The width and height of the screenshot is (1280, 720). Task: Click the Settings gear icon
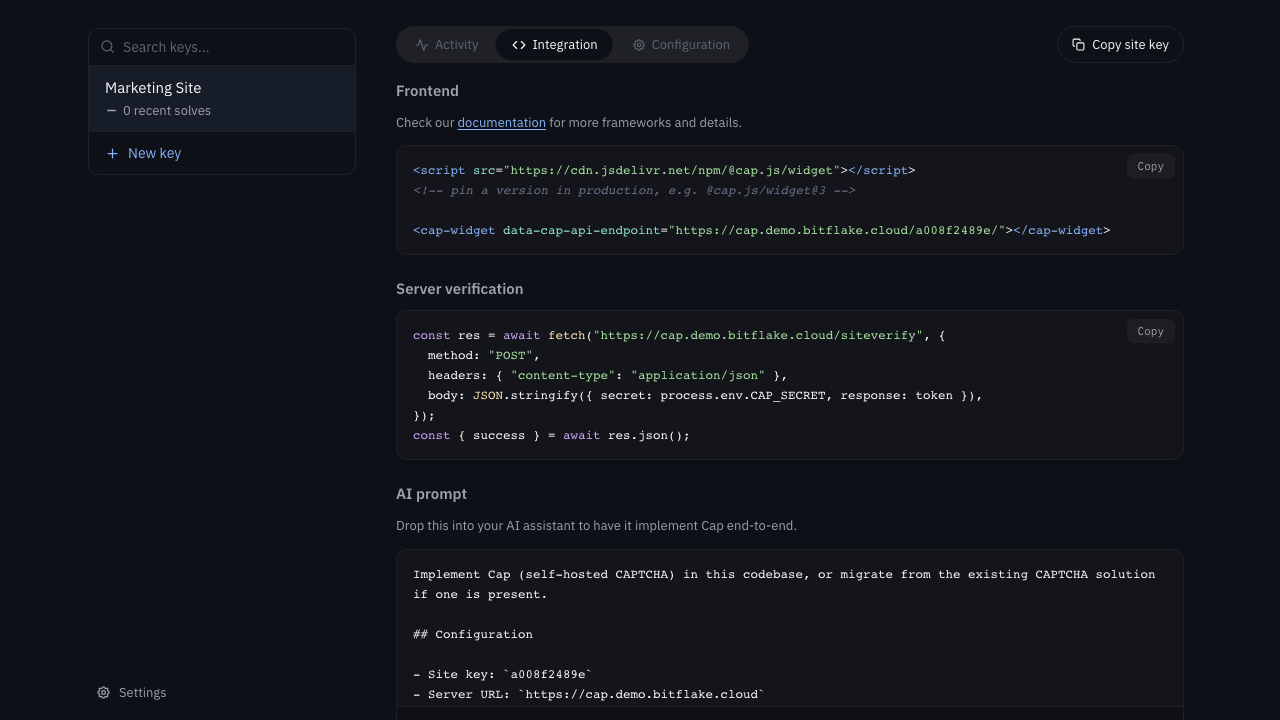click(x=104, y=693)
